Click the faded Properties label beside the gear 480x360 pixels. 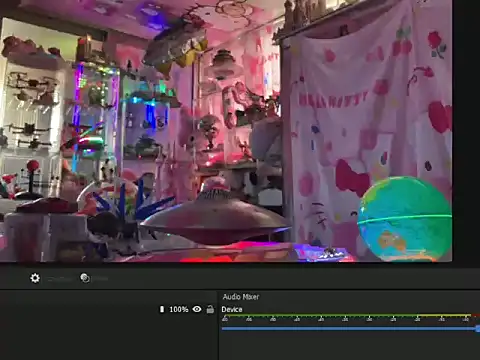59,279
